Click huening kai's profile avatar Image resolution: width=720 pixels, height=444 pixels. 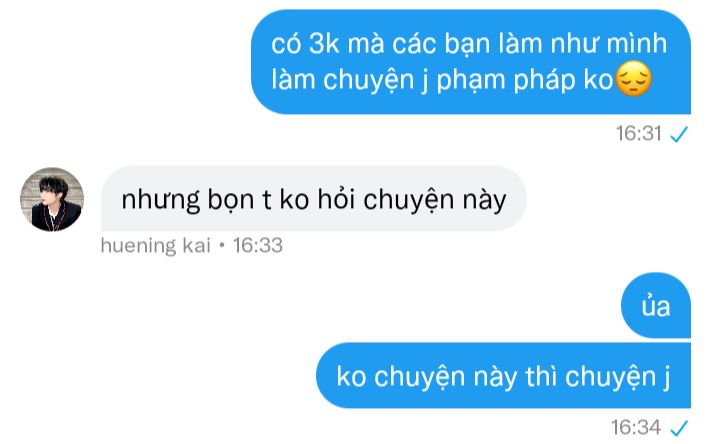[52, 199]
